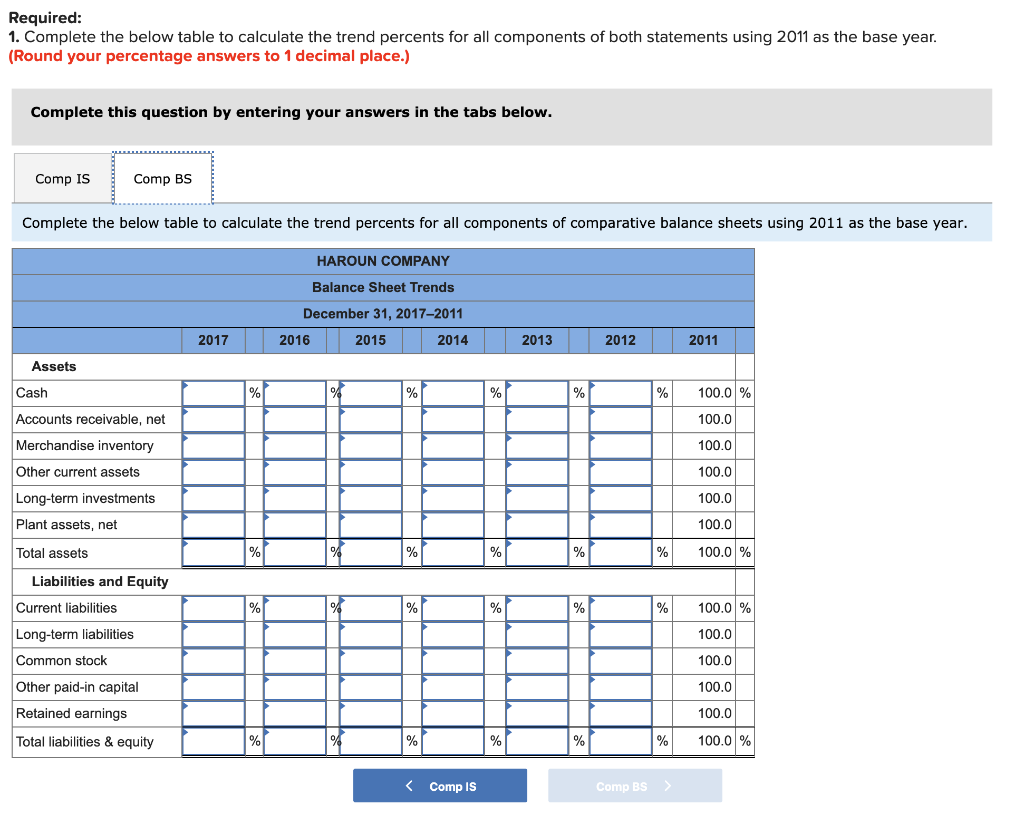Screen dimensions: 1024x834
Task: Click the 2017 Total assets input field
Action: (x=213, y=552)
